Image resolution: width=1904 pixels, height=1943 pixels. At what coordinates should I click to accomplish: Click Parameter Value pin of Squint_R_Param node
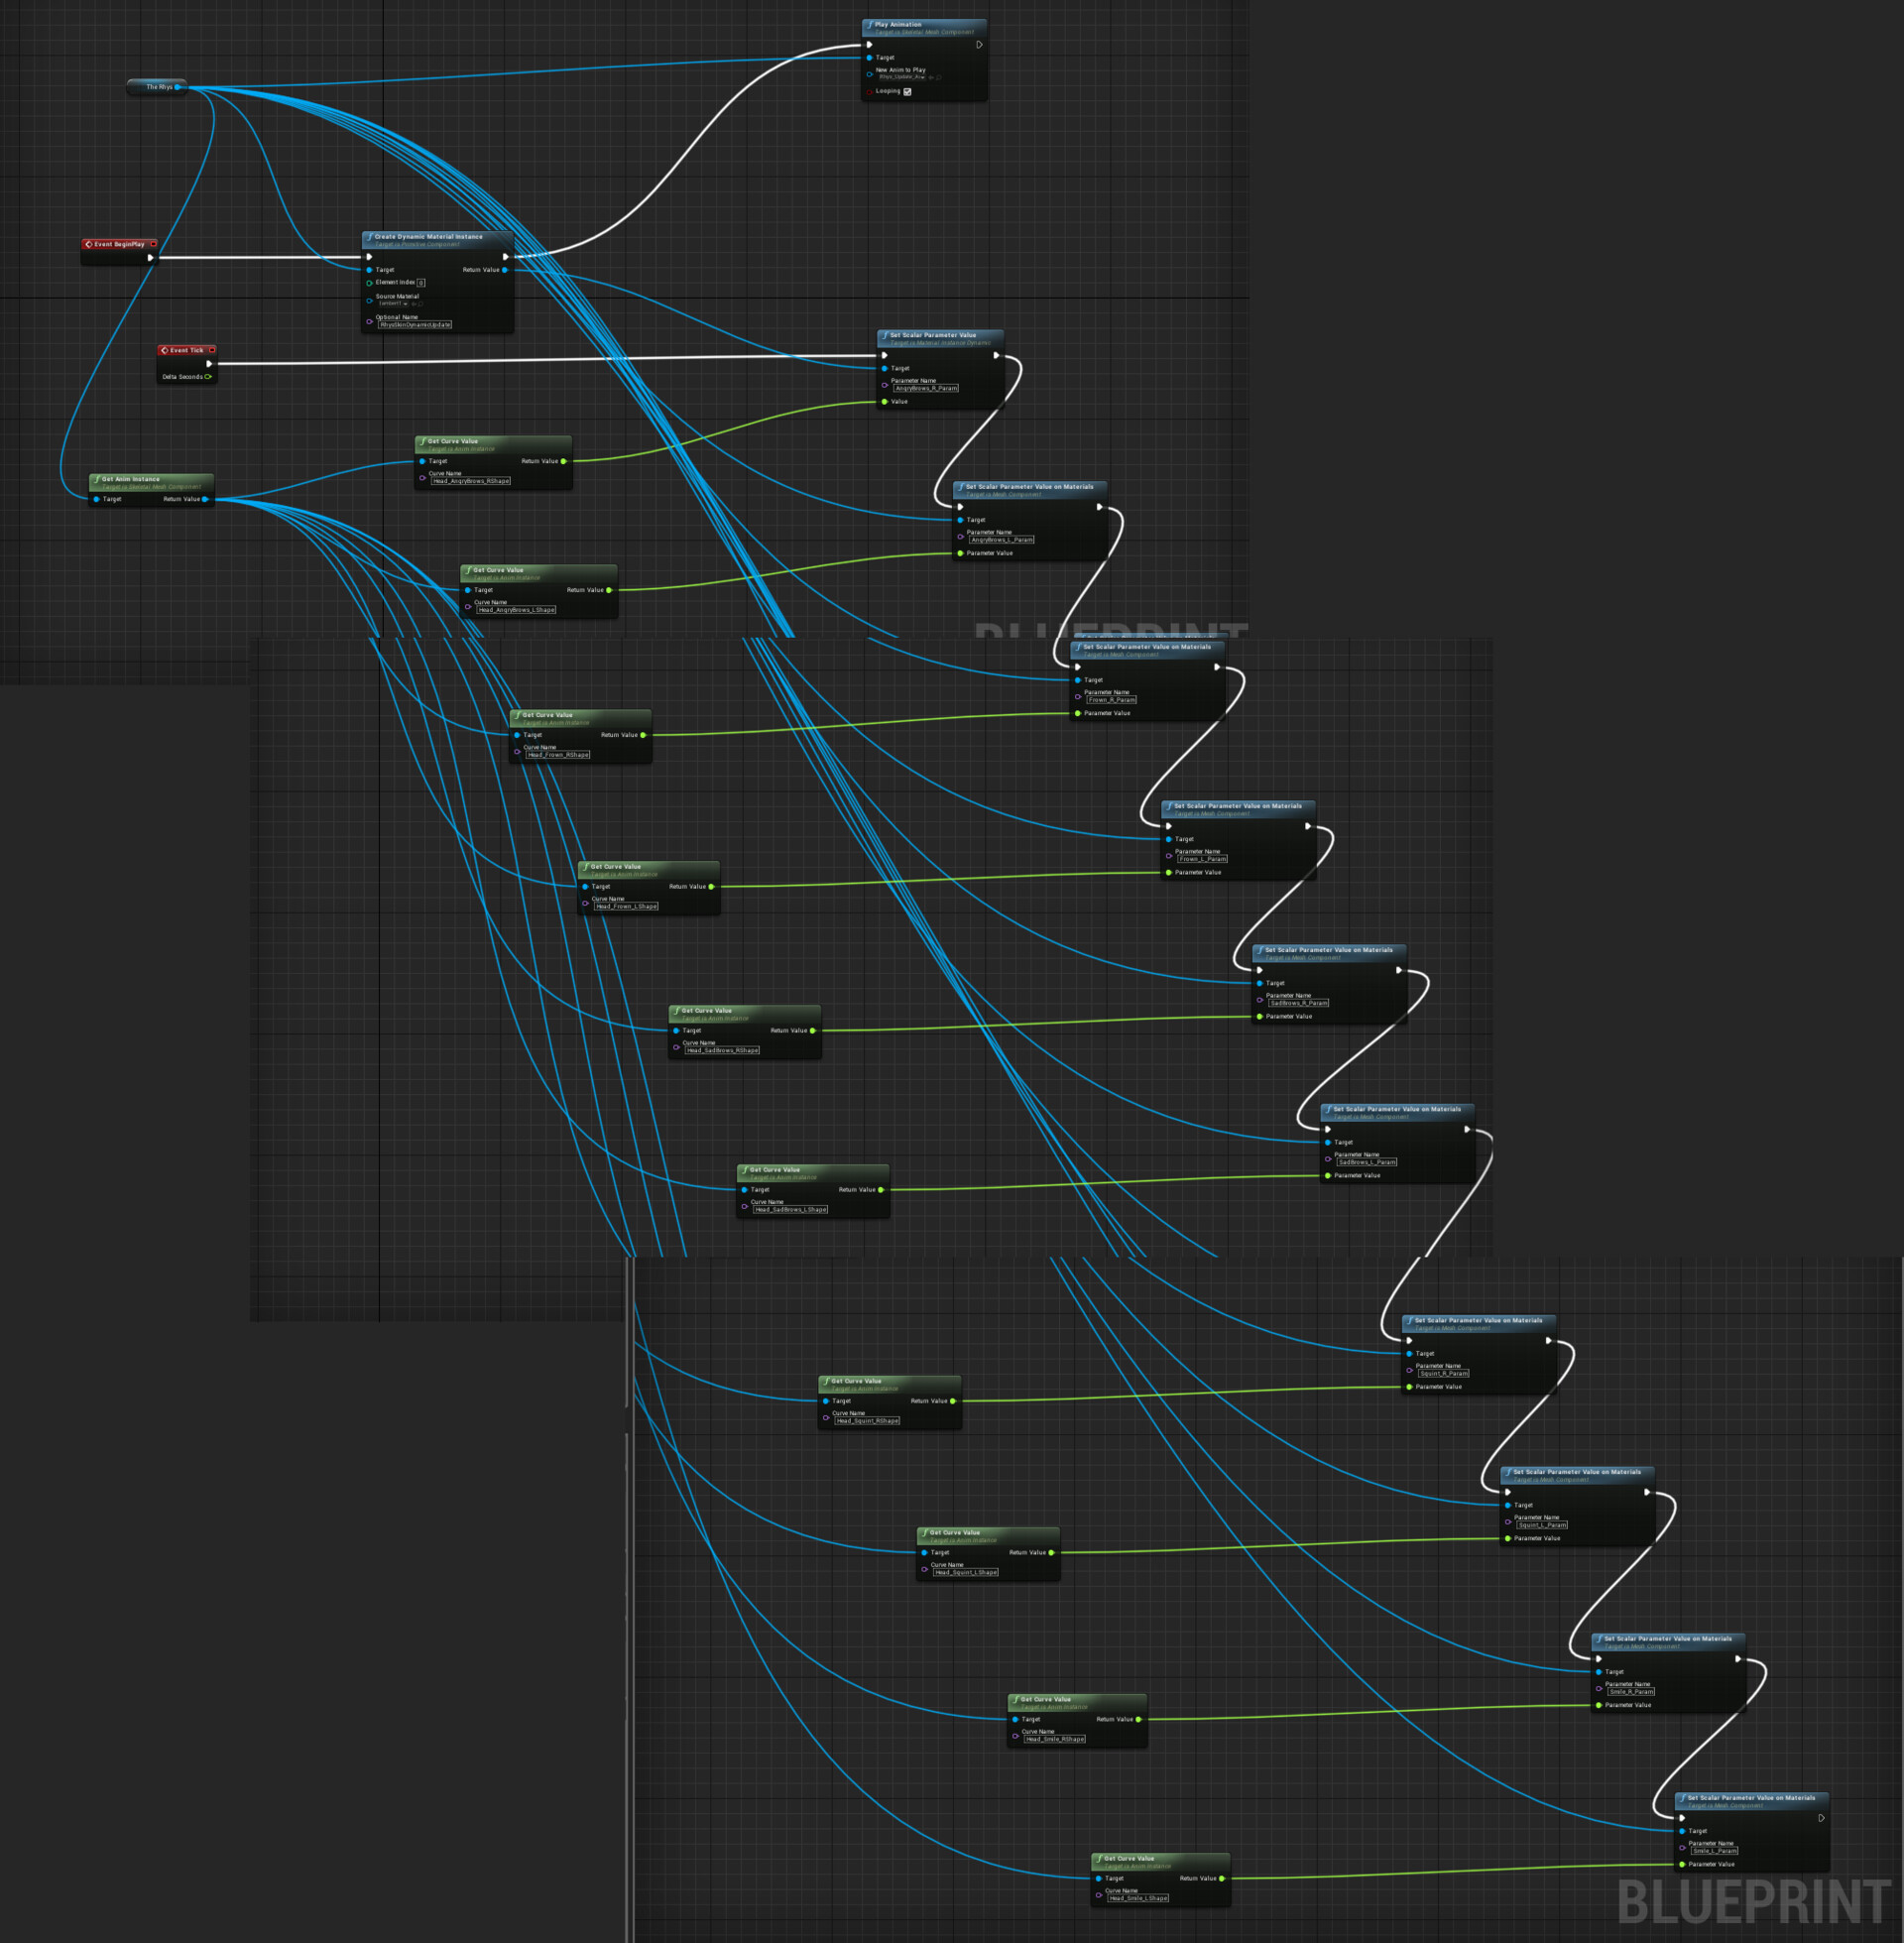tap(1410, 1387)
